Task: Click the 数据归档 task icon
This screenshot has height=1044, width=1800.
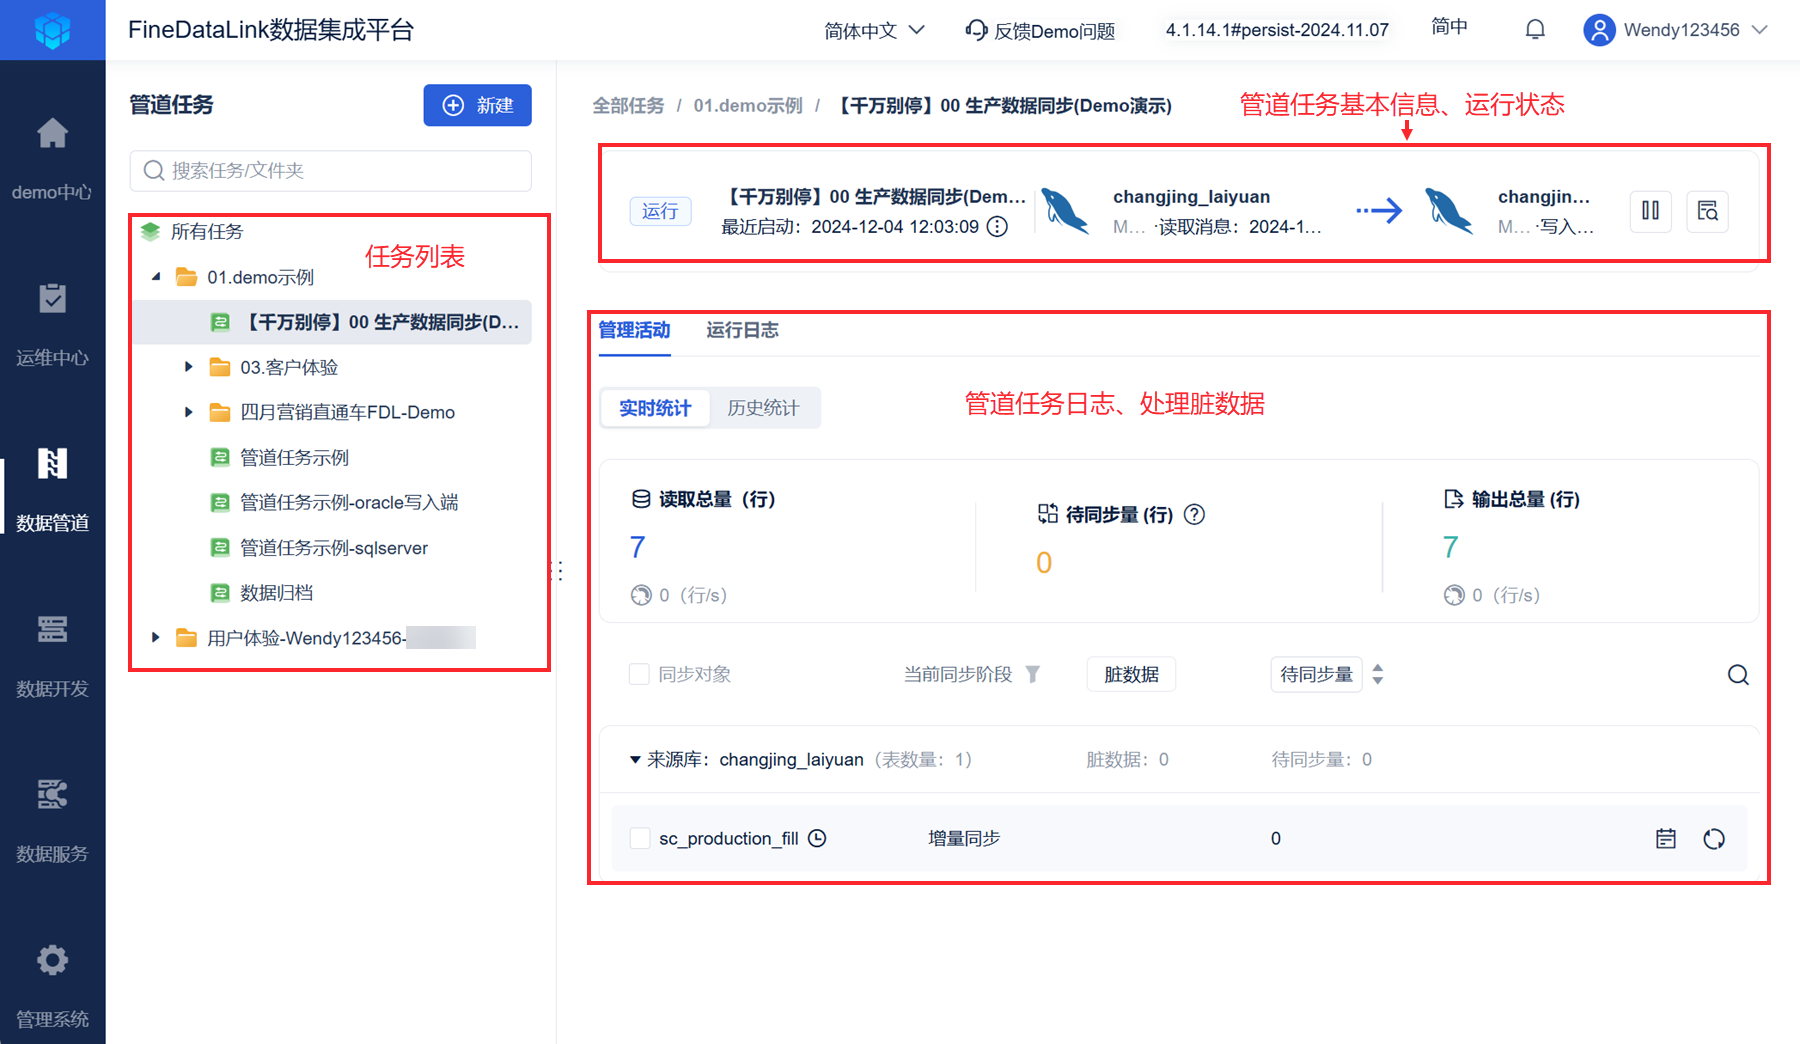Action: click(220, 593)
